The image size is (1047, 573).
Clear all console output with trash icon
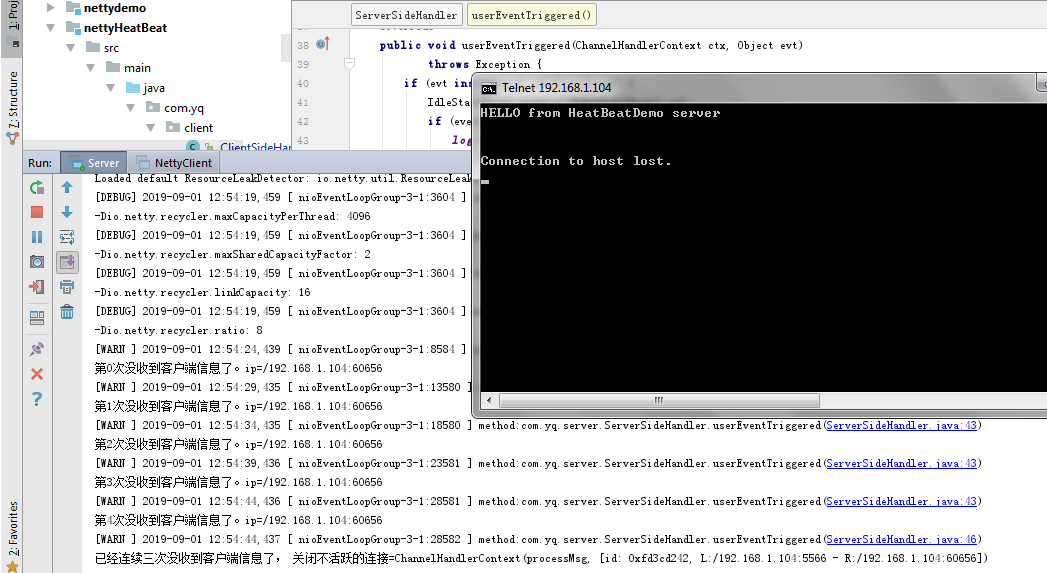pos(67,312)
